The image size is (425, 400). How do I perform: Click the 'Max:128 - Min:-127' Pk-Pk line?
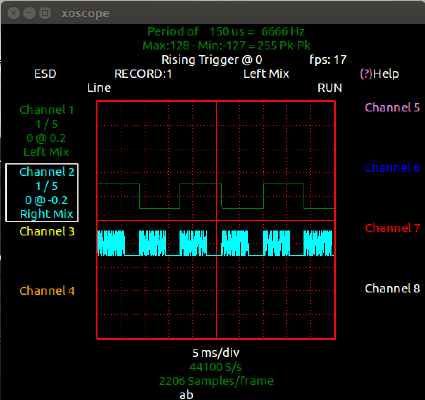pos(227,45)
